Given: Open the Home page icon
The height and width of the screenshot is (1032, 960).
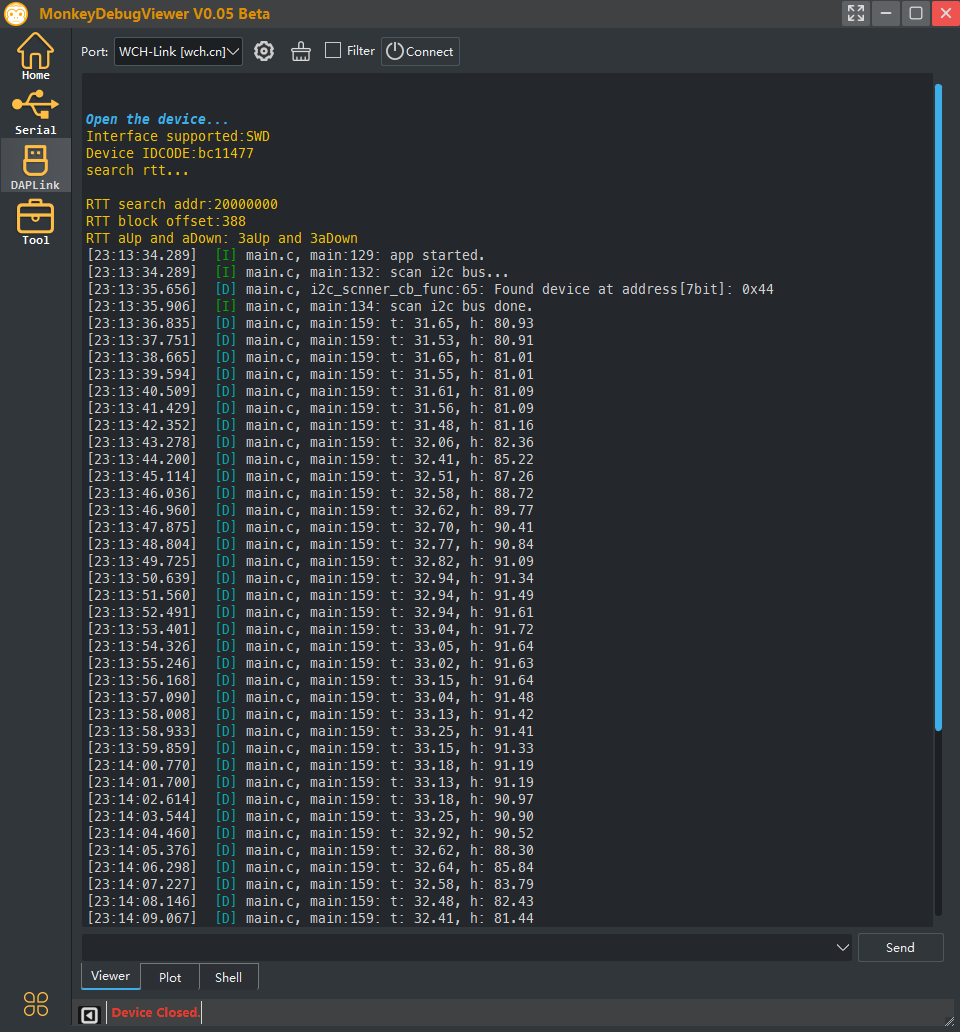Looking at the screenshot, I should (35, 56).
